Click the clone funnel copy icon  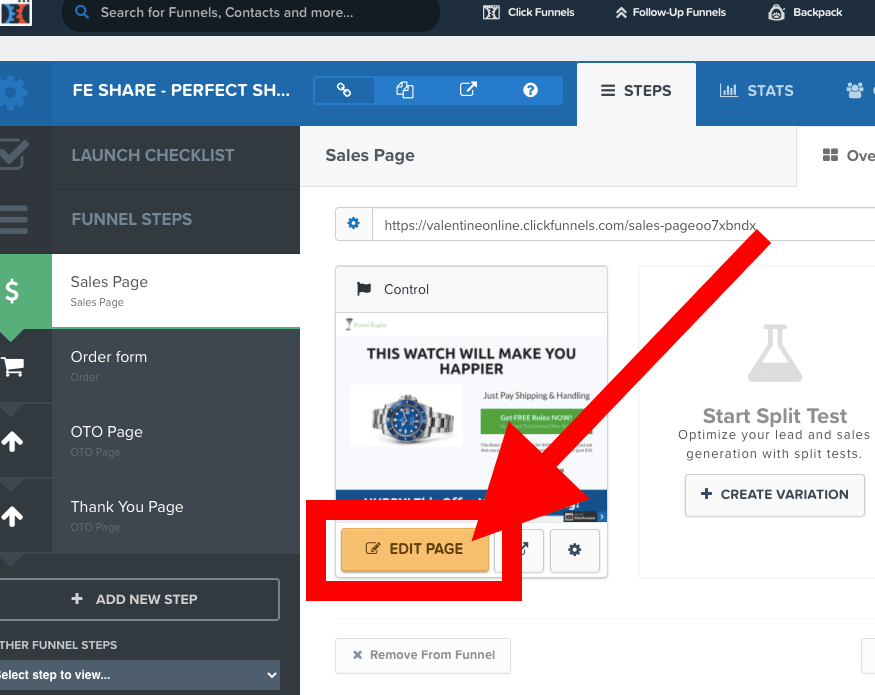405,90
